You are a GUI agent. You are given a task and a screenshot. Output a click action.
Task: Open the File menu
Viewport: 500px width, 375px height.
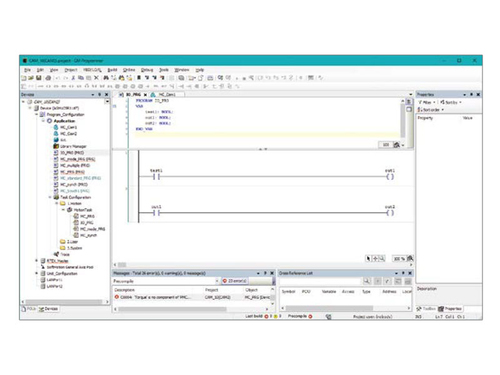point(28,70)
